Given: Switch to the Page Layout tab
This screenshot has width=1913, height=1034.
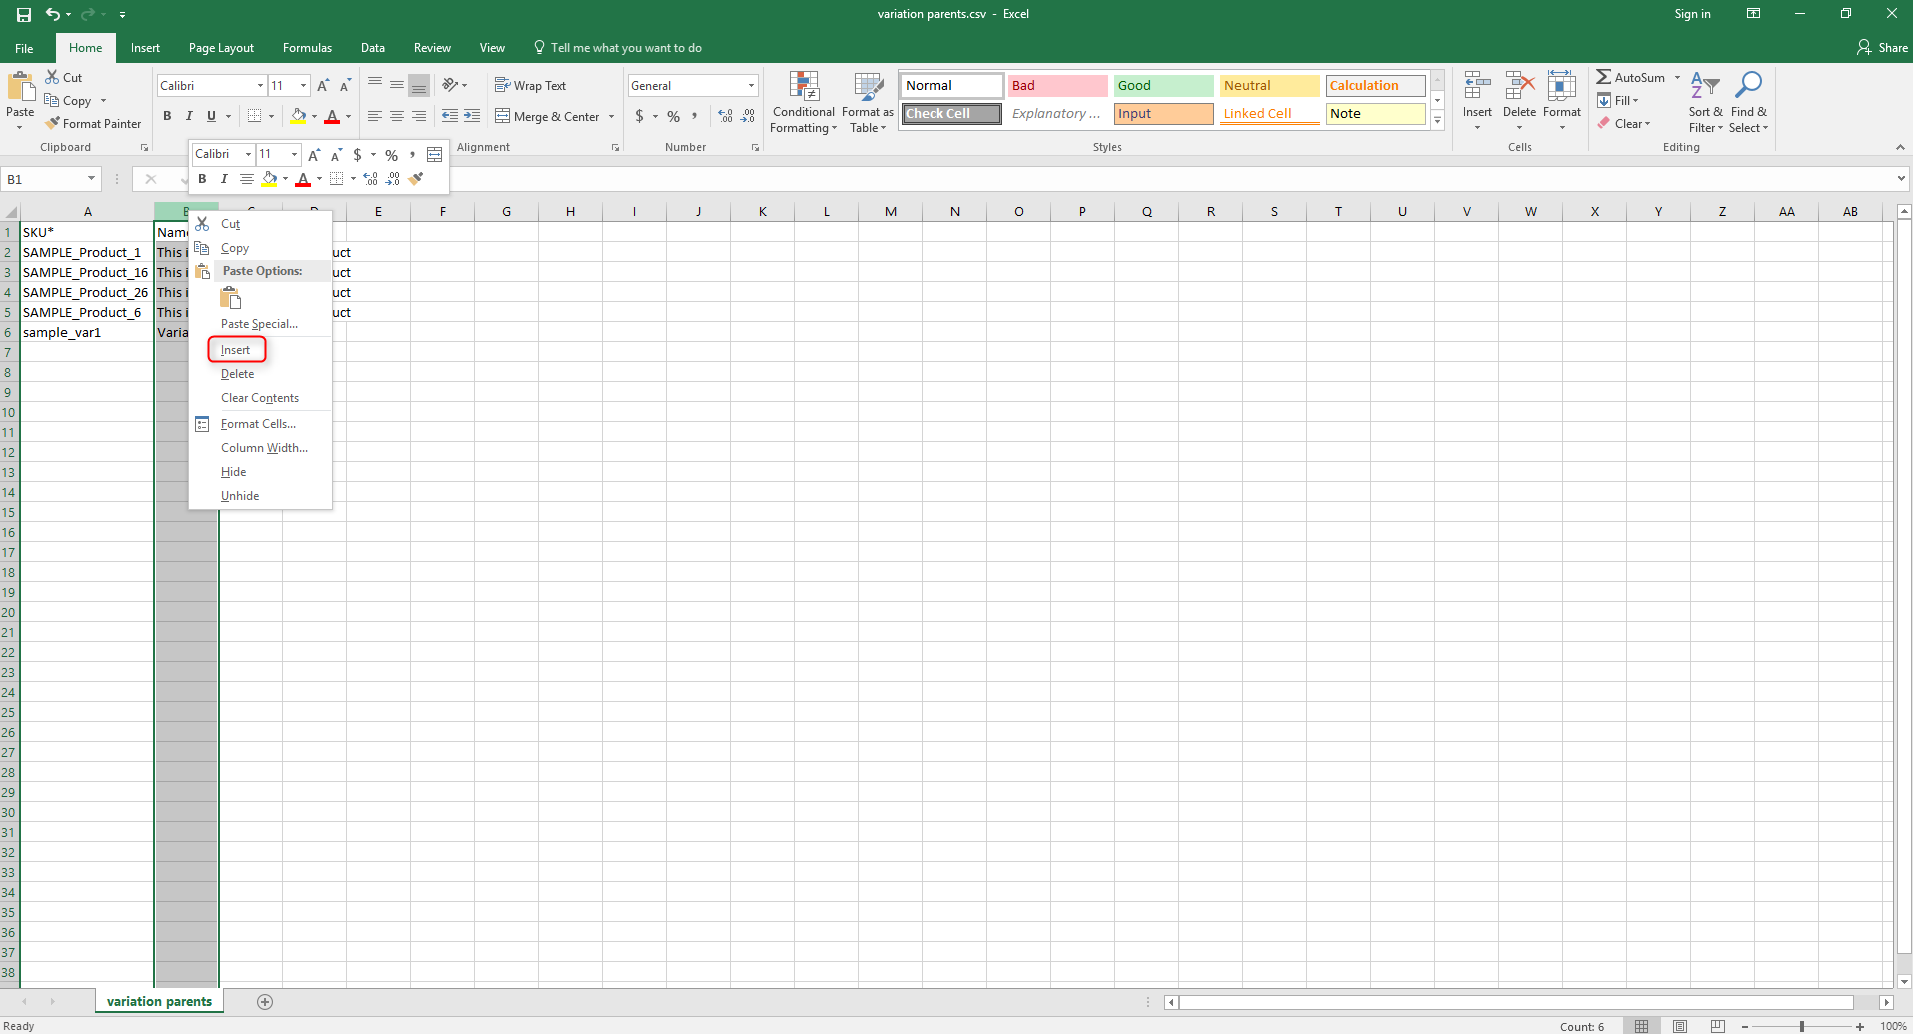Looking at the screenshot, I should [221, 48].
